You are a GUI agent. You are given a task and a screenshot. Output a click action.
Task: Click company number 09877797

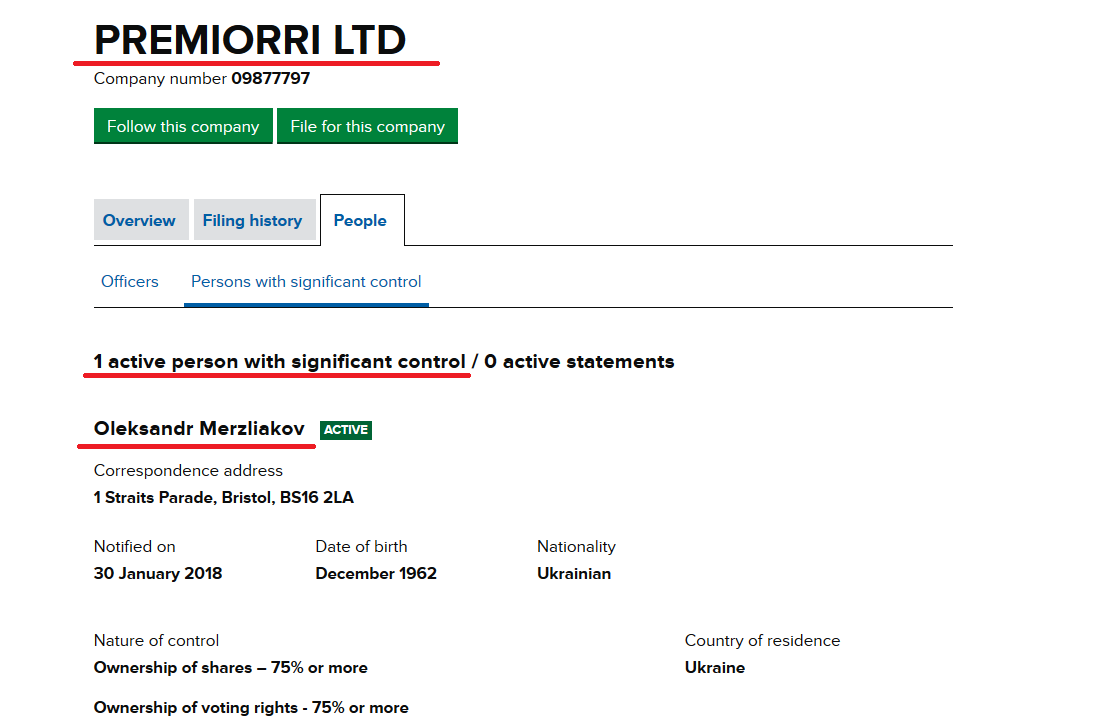[x=270, y=78]
